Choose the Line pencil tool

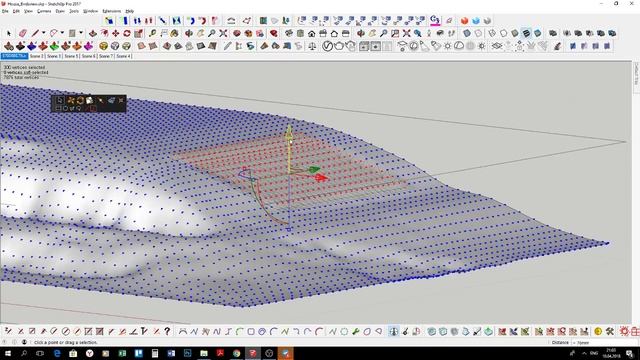click(35, 33)
